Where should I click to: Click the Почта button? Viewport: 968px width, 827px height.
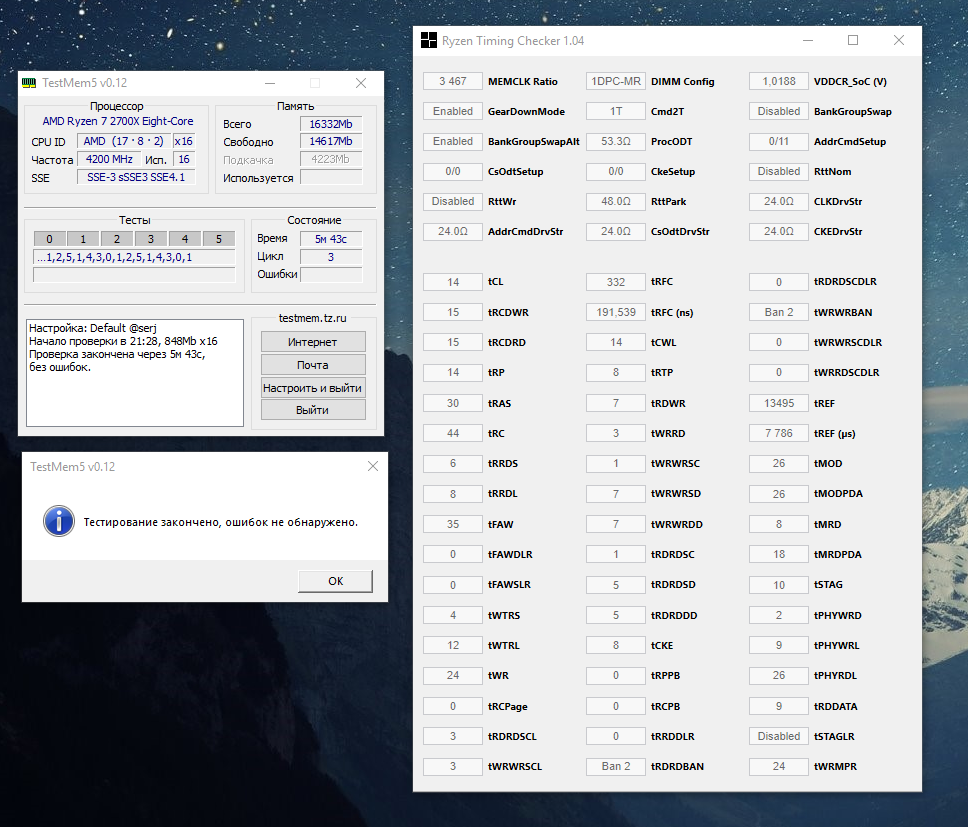(x=313, y=365)
